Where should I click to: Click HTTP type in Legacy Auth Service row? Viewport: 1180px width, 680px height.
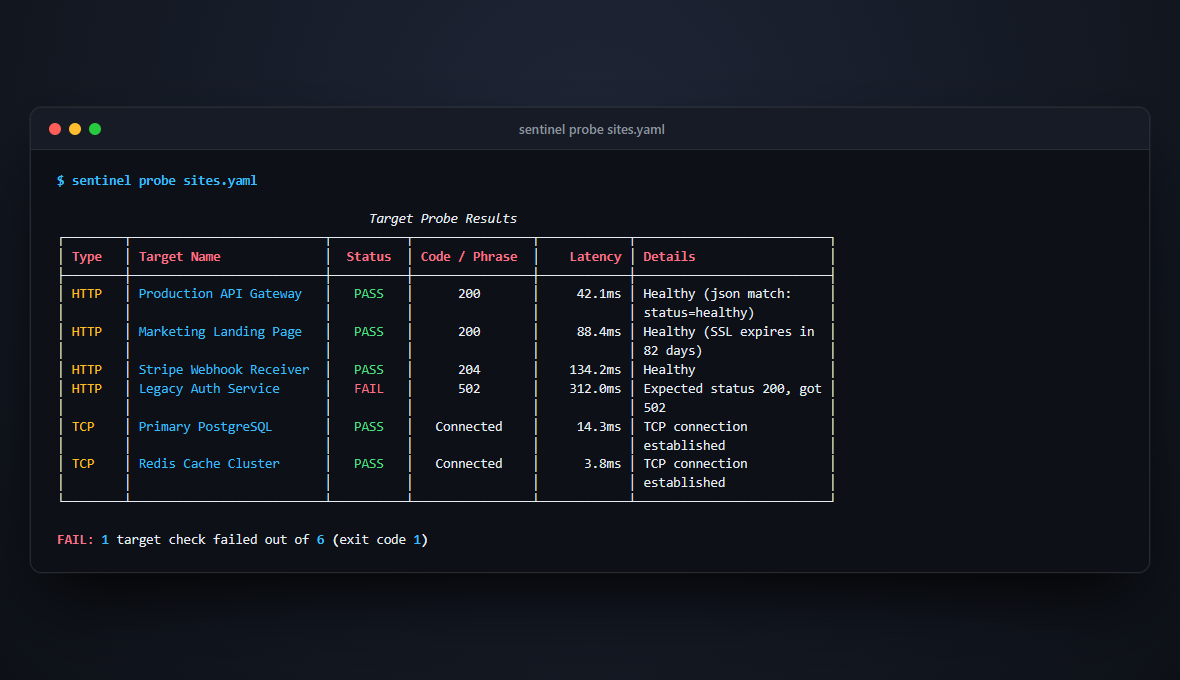[87, 389]
